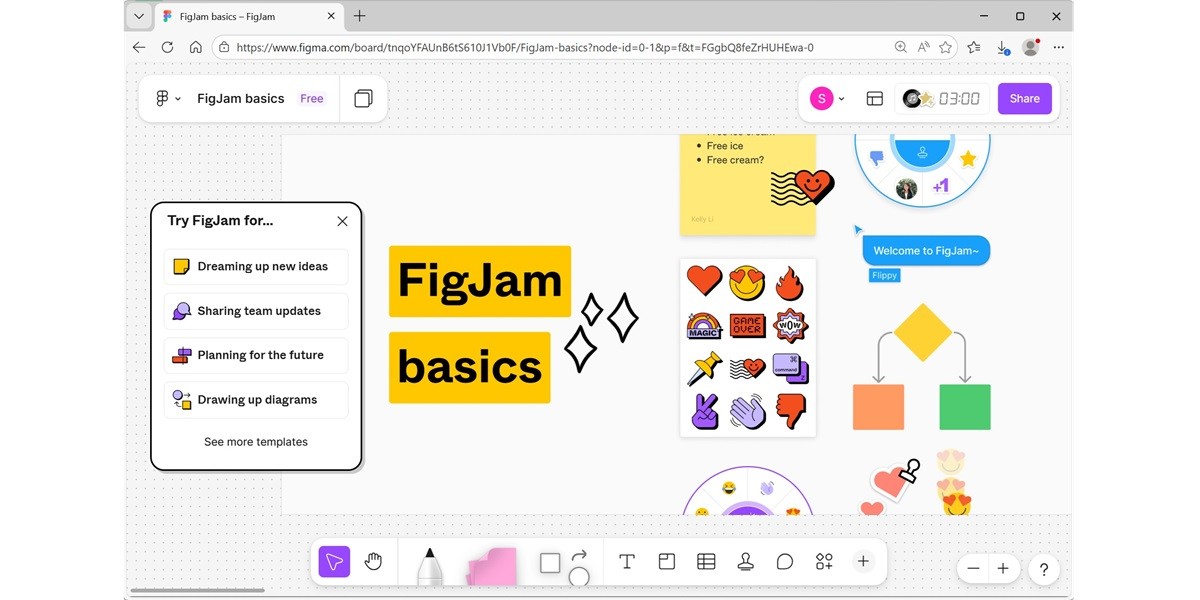
Task: Open the widgets and plugins picker
Action: pos(823,561)
